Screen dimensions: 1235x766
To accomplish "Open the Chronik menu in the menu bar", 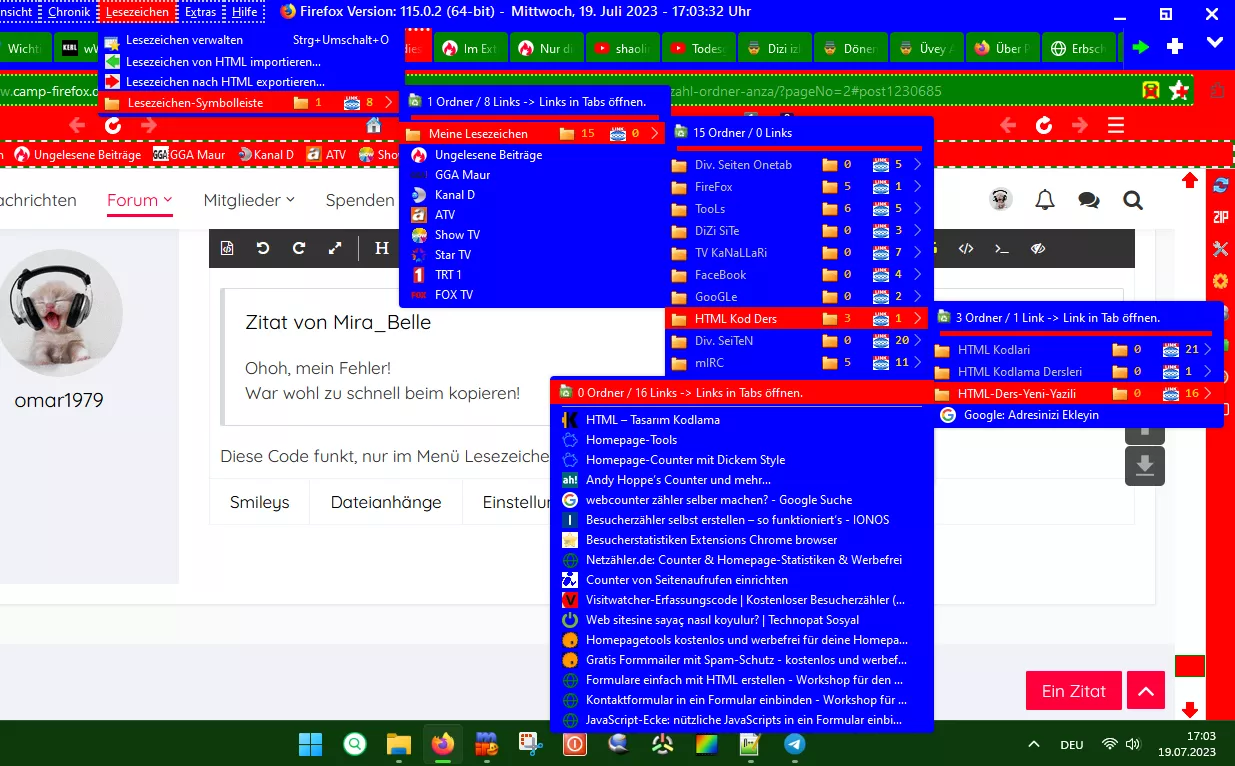I will coord(69,12).
